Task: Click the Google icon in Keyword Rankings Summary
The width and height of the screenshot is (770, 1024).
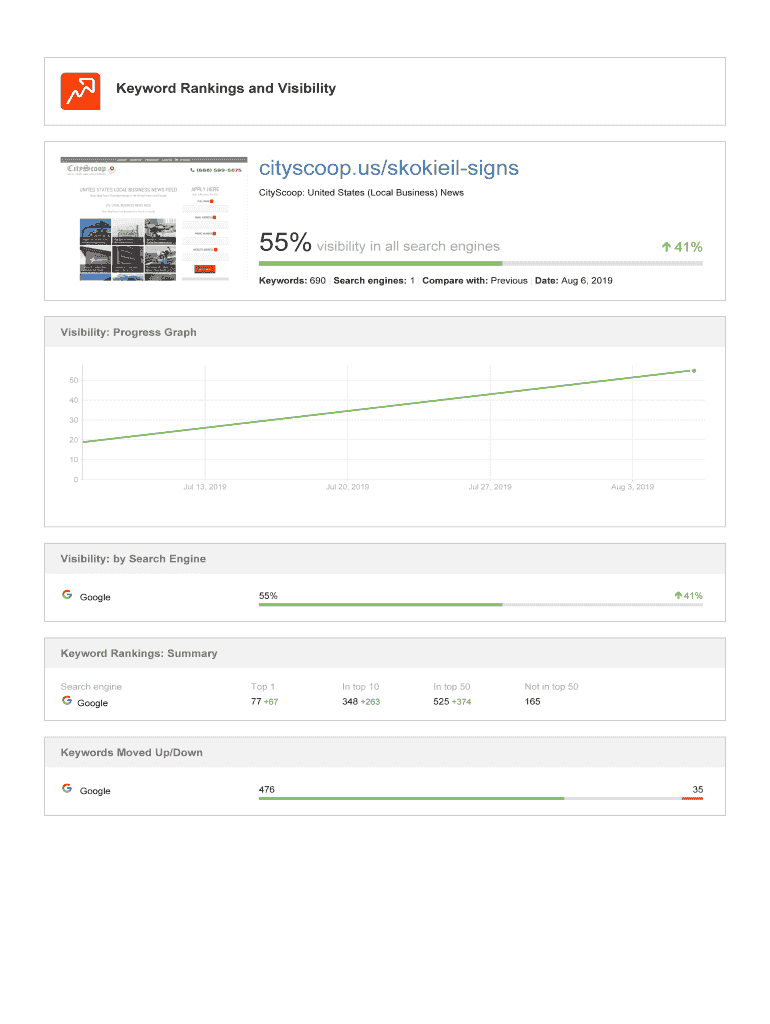Action: point(67,701)
